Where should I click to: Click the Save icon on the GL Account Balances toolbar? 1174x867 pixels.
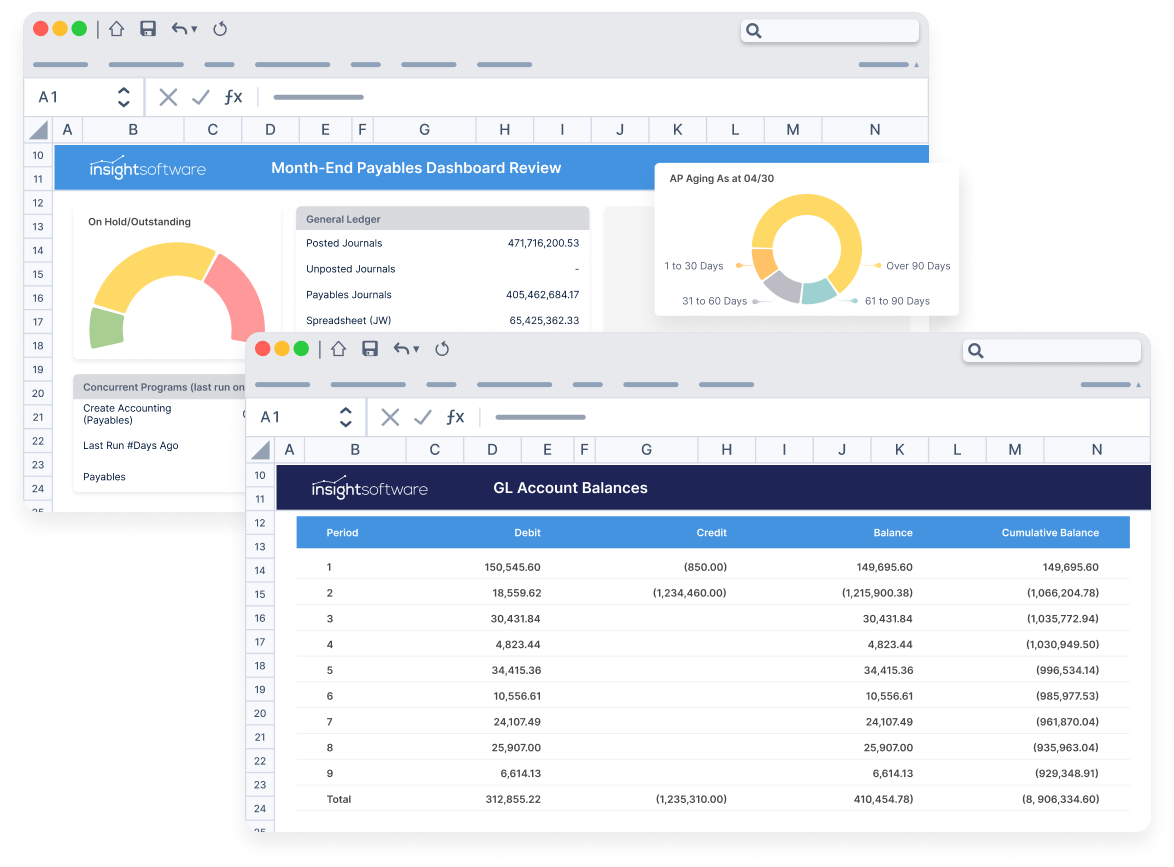[x=371, y=348]
